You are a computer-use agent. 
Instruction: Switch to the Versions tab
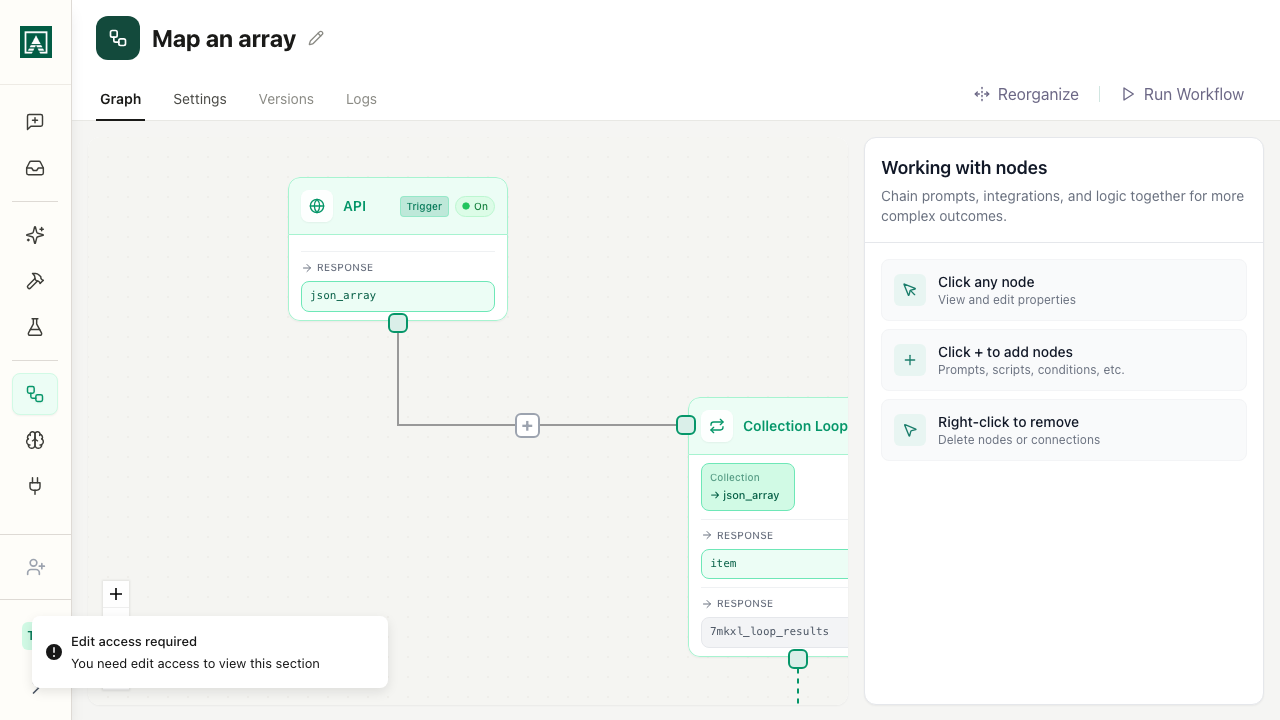pos(286,99)
